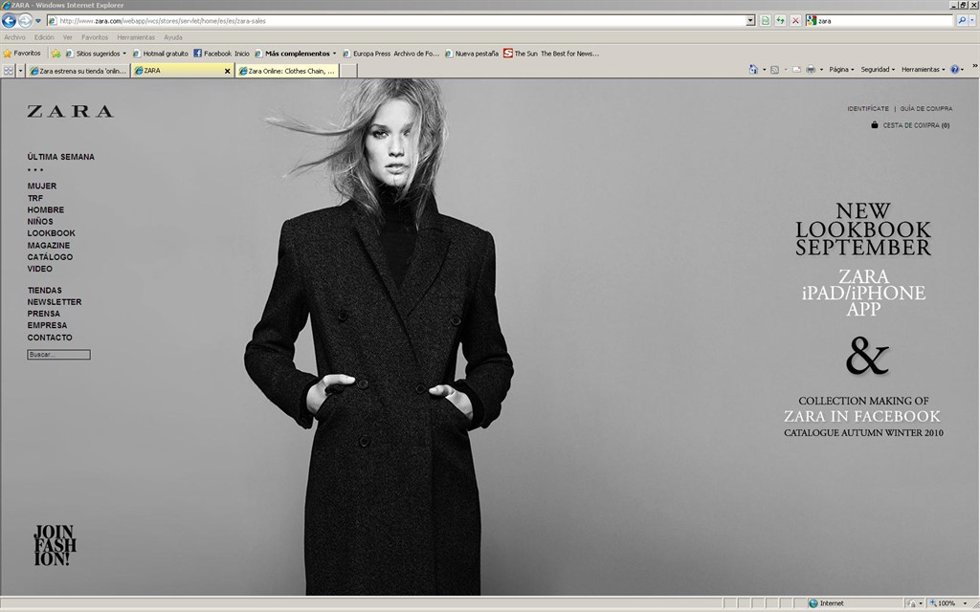
Task: Open the Archivo menu
Action: (15, 36)
